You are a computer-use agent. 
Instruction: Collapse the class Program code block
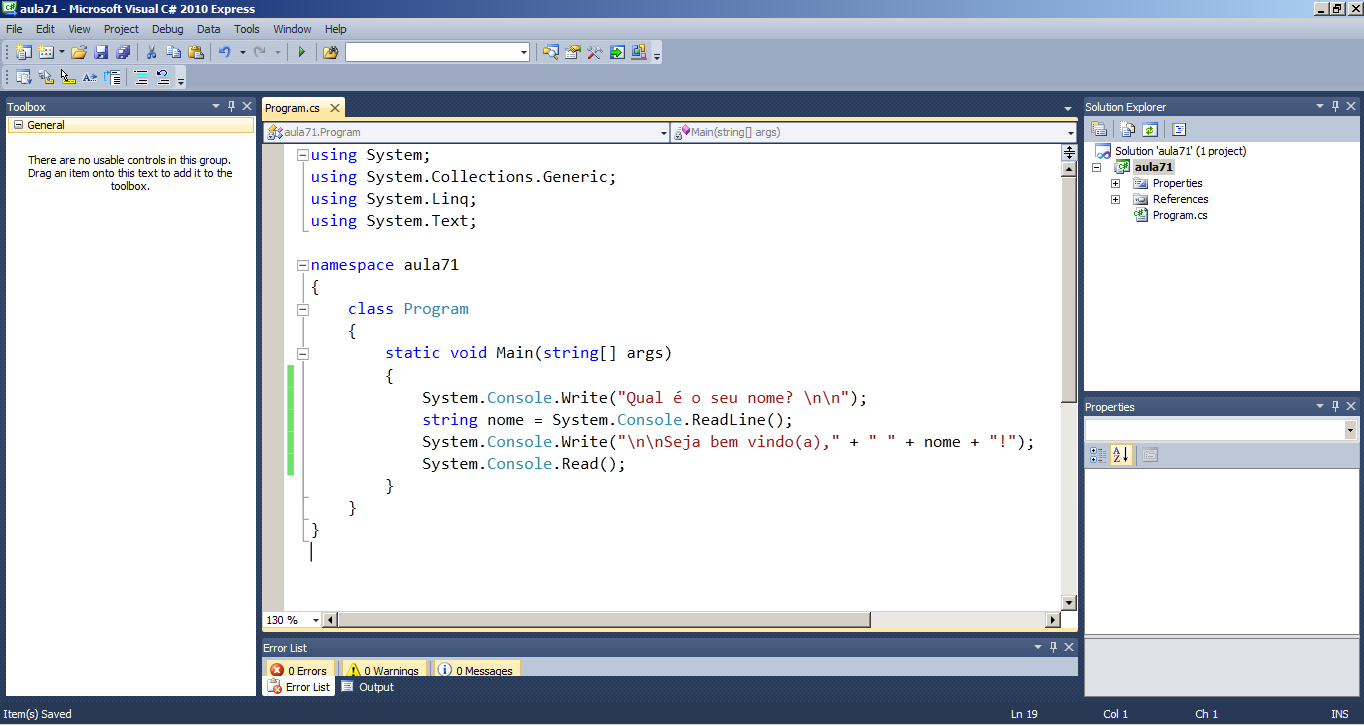(x=303, y=309)
